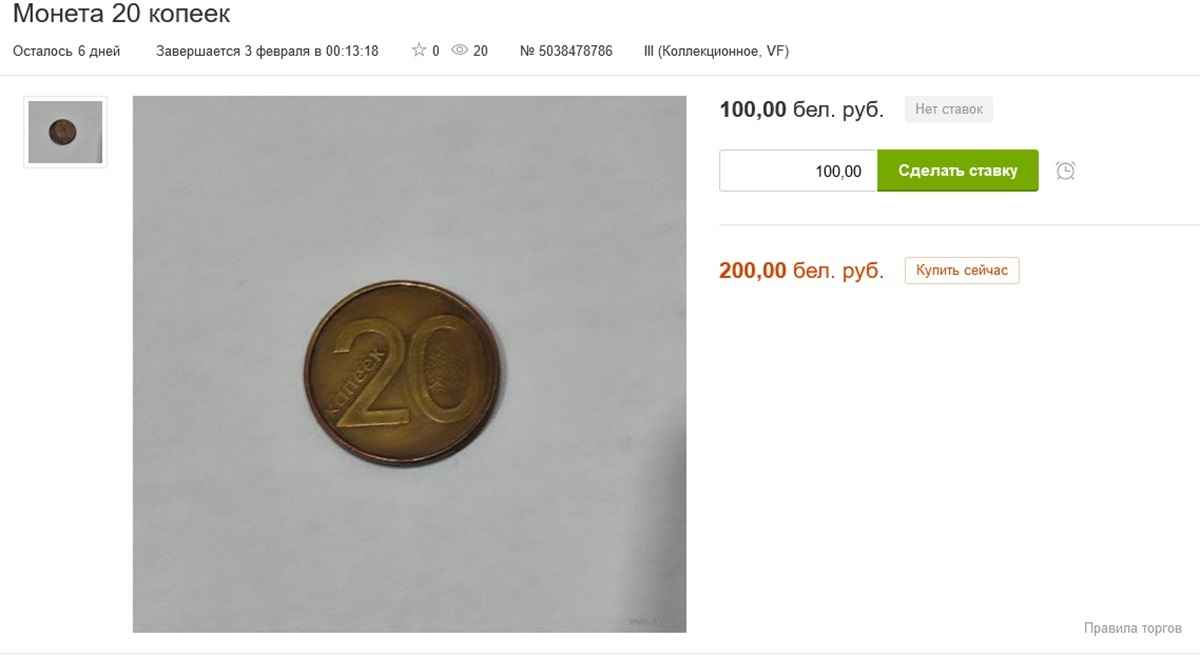
Task: Set bid reminder alarm clock icon
Action: pos(1066,171)
